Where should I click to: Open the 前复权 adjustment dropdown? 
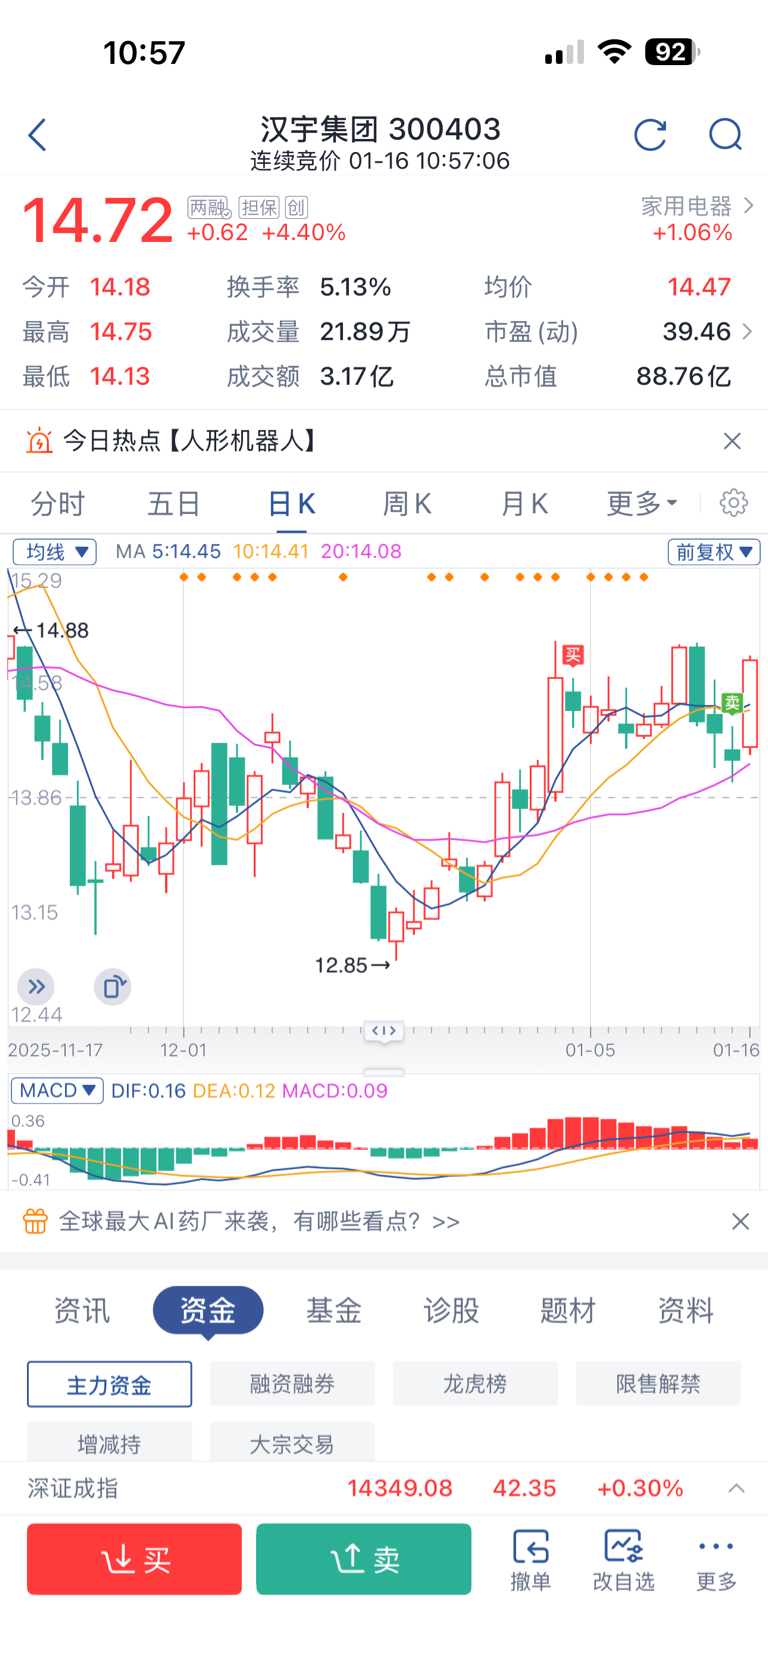pos(714,552)
